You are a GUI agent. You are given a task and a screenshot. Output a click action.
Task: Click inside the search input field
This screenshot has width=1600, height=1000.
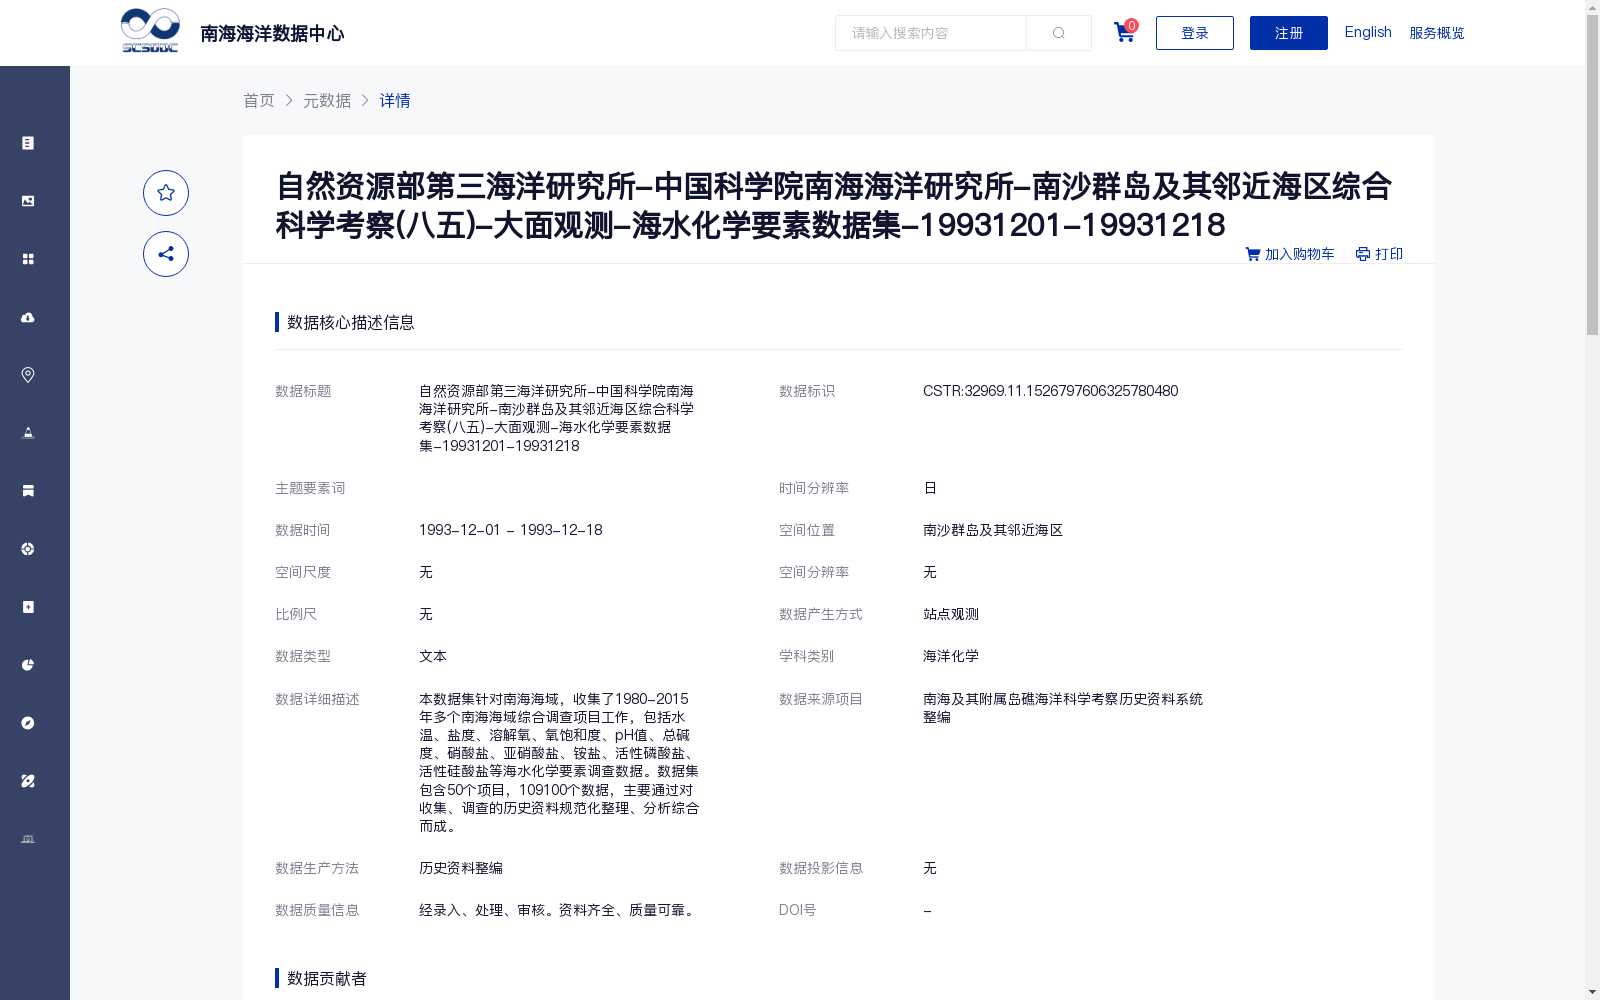pyautogui.click(x=930, y=32)
